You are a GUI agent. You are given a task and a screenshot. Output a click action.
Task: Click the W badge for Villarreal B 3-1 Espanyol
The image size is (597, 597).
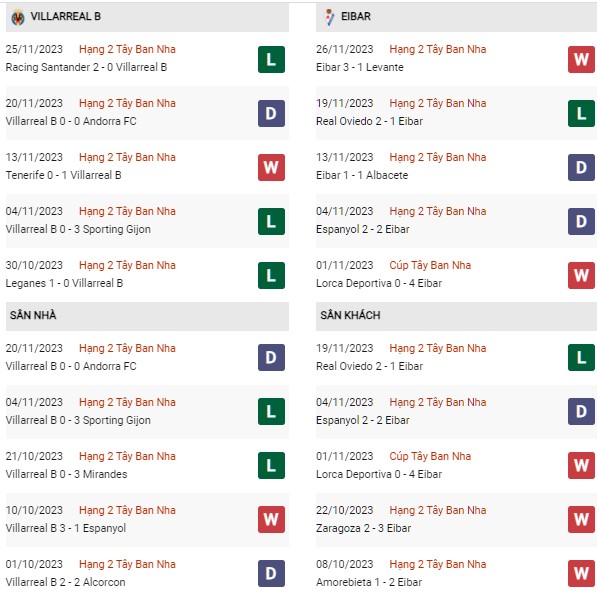271,519
